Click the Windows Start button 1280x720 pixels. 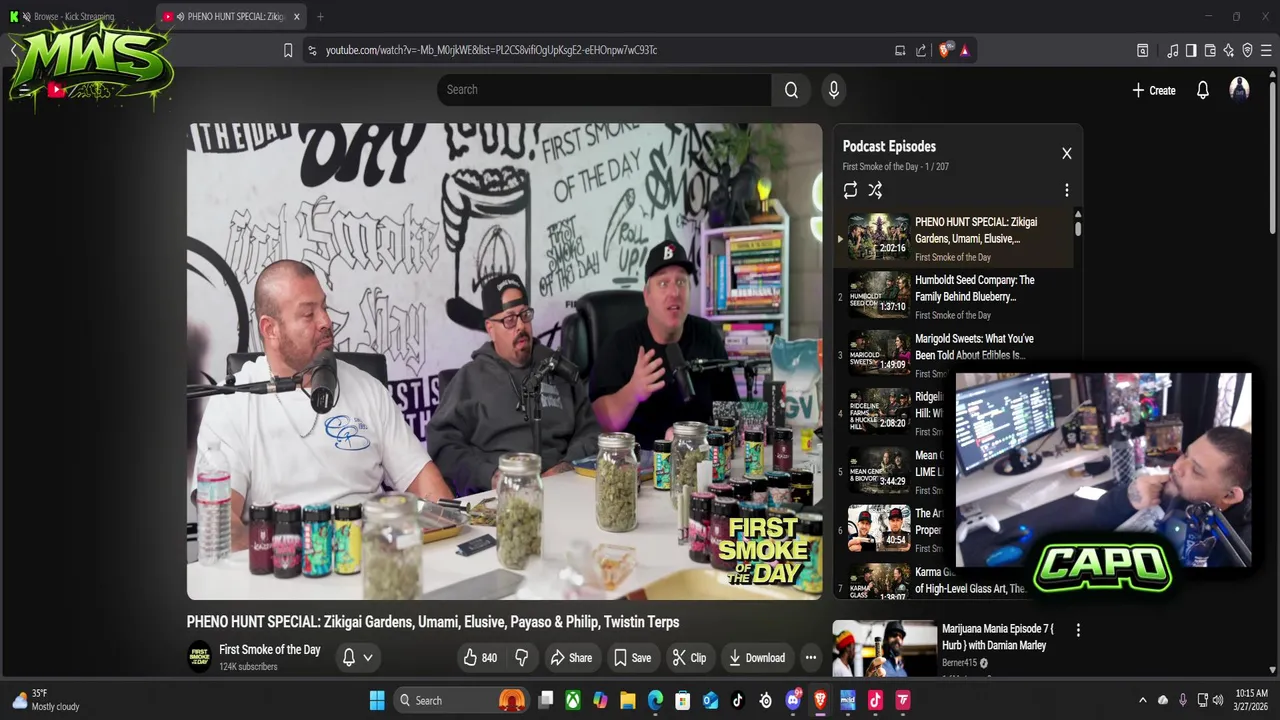[x=377, y=700]
